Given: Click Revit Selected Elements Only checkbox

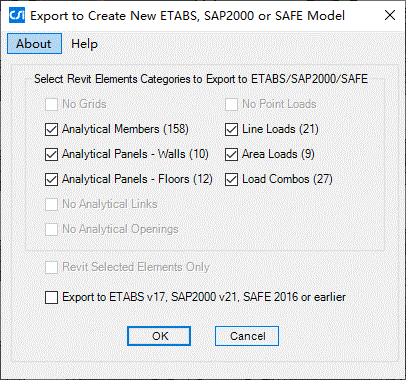Looking at the screenshot, I should point(51,267).
